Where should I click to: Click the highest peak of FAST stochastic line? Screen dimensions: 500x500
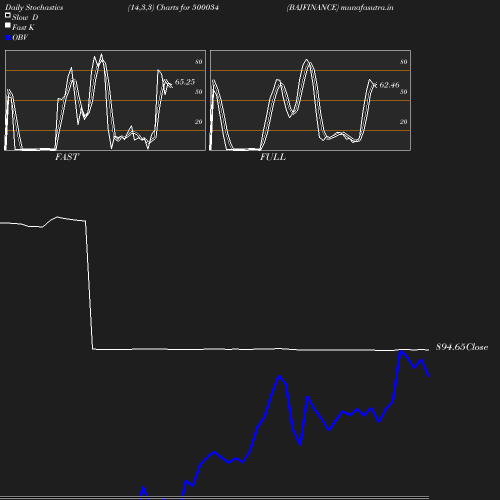coord(102,54)
